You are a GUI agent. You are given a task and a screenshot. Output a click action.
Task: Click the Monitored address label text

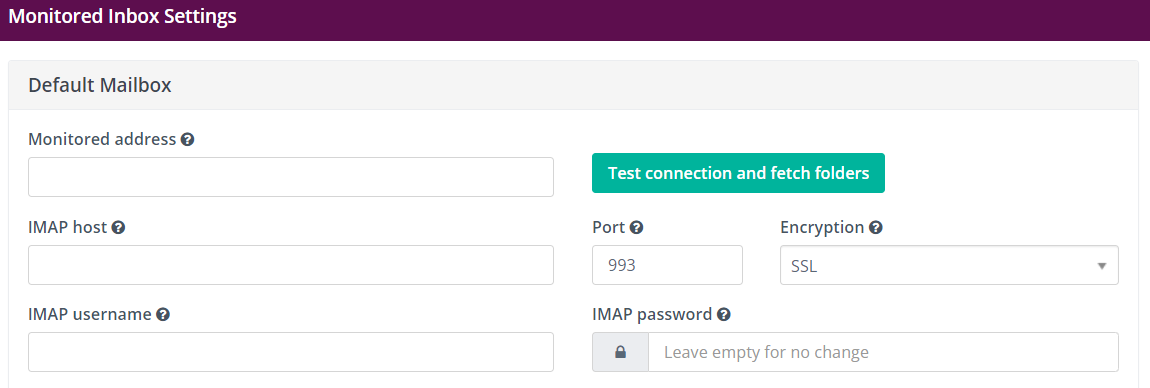(x=102, y=139)
